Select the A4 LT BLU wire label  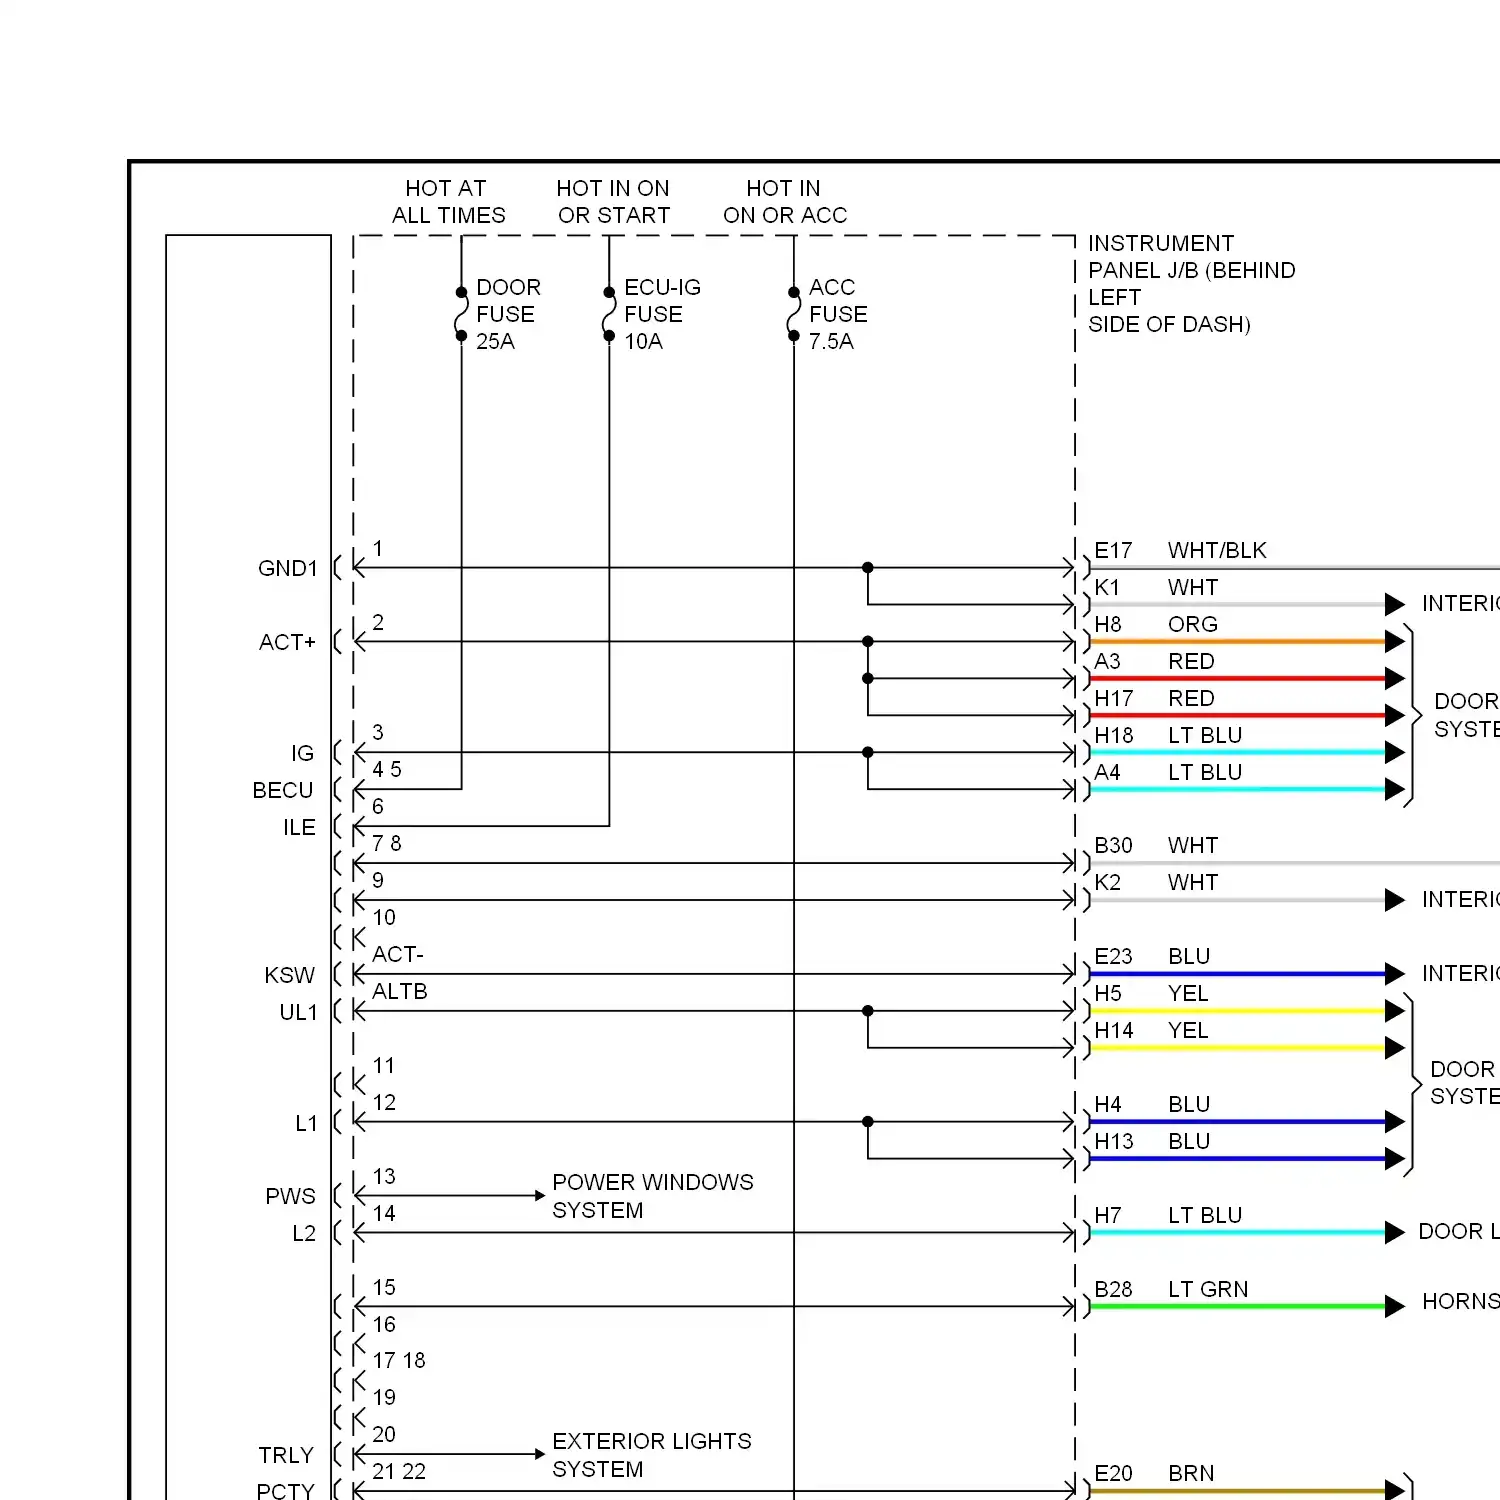click(1168, 772)
